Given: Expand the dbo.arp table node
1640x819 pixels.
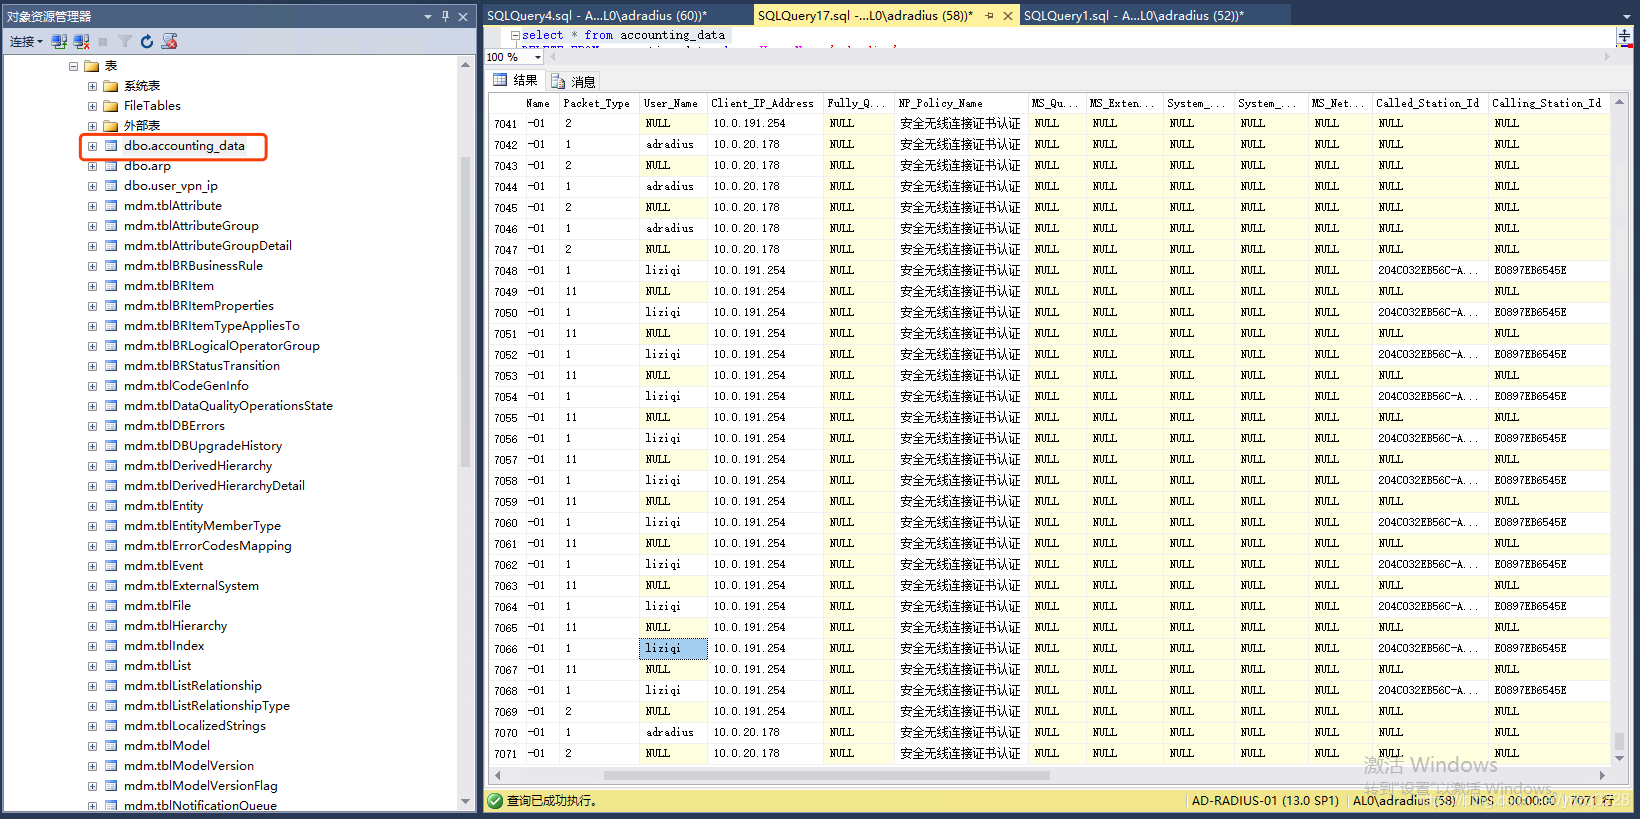Looking at the screenshot, I should click(92, 166).
